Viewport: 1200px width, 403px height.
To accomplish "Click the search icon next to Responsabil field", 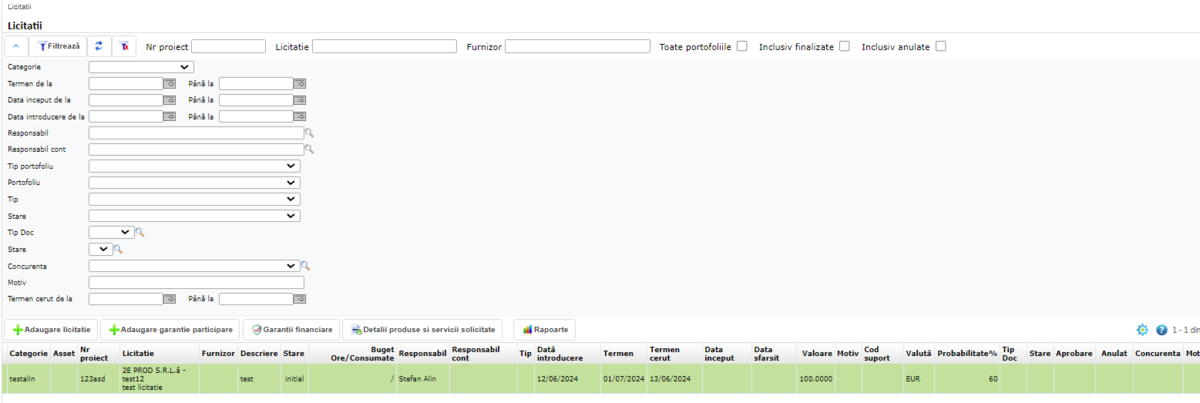I will (x=310, y=133).
